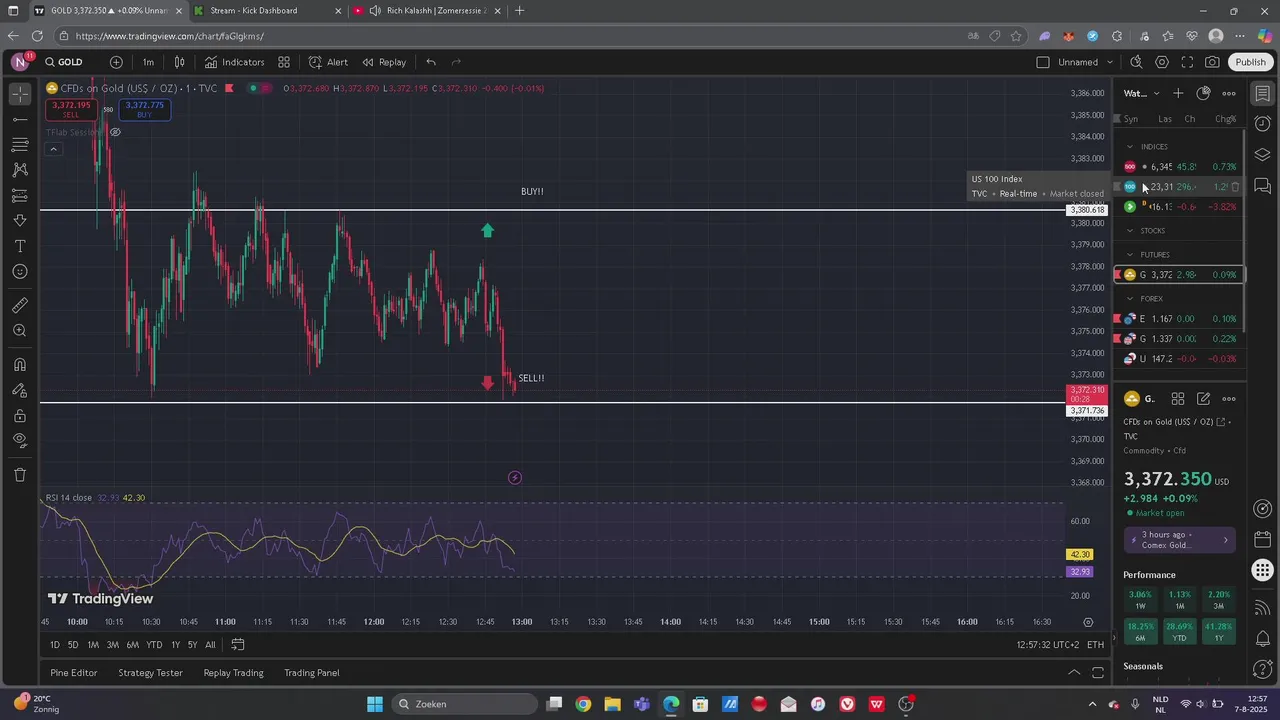Viewport: 1280px width, 720px height.
Task: Select the zoom in tool
Action: click(20, 330)
